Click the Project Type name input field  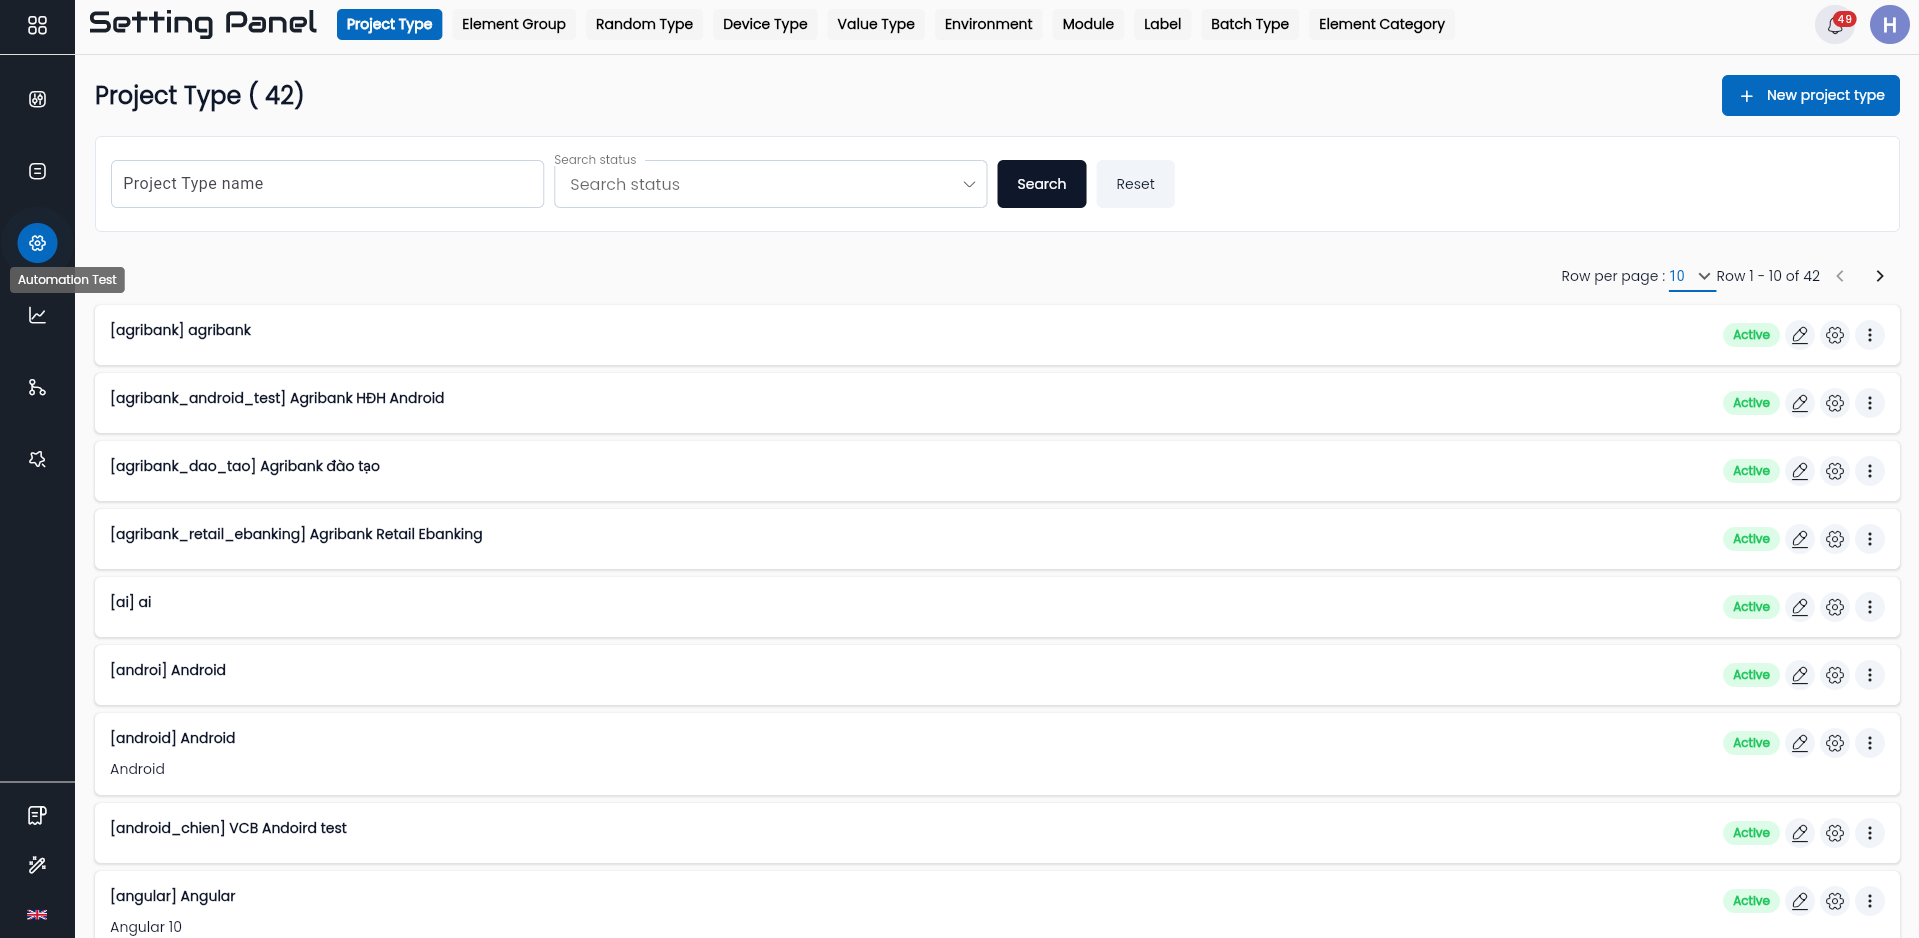point(327,184)
